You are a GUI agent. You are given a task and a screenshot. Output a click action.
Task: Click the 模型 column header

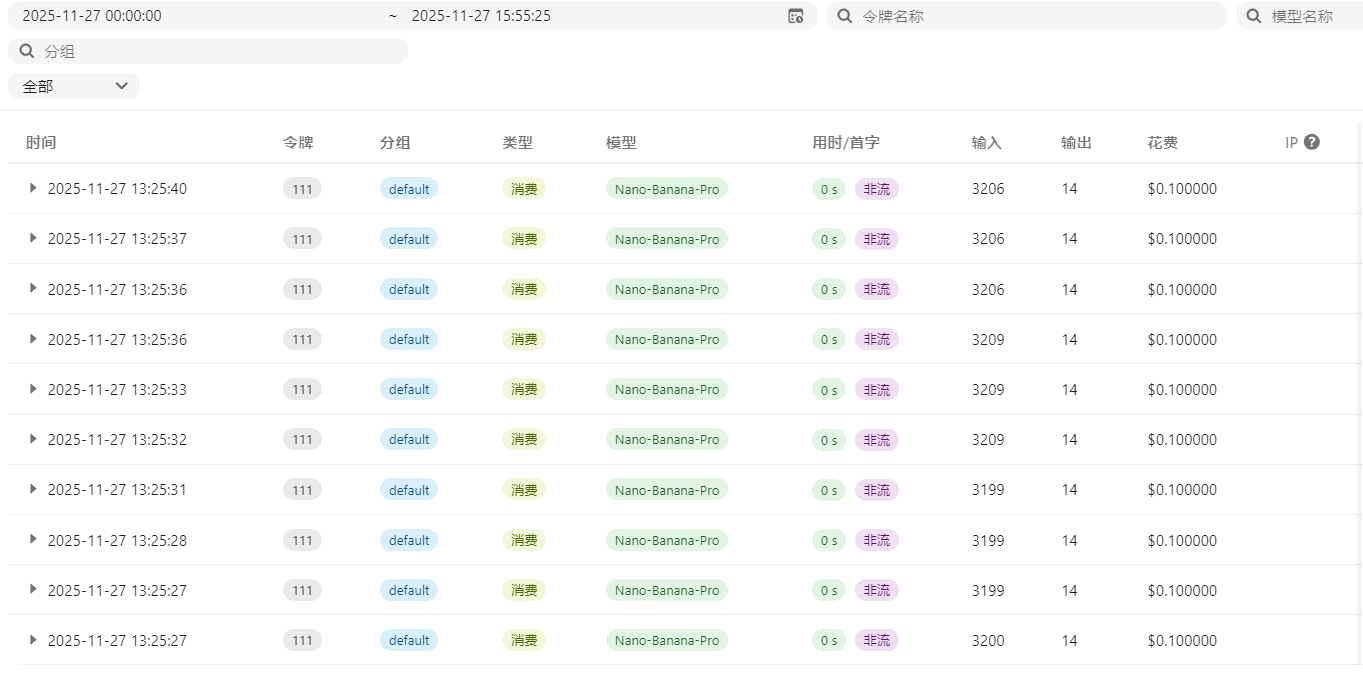tap(621, 143)
